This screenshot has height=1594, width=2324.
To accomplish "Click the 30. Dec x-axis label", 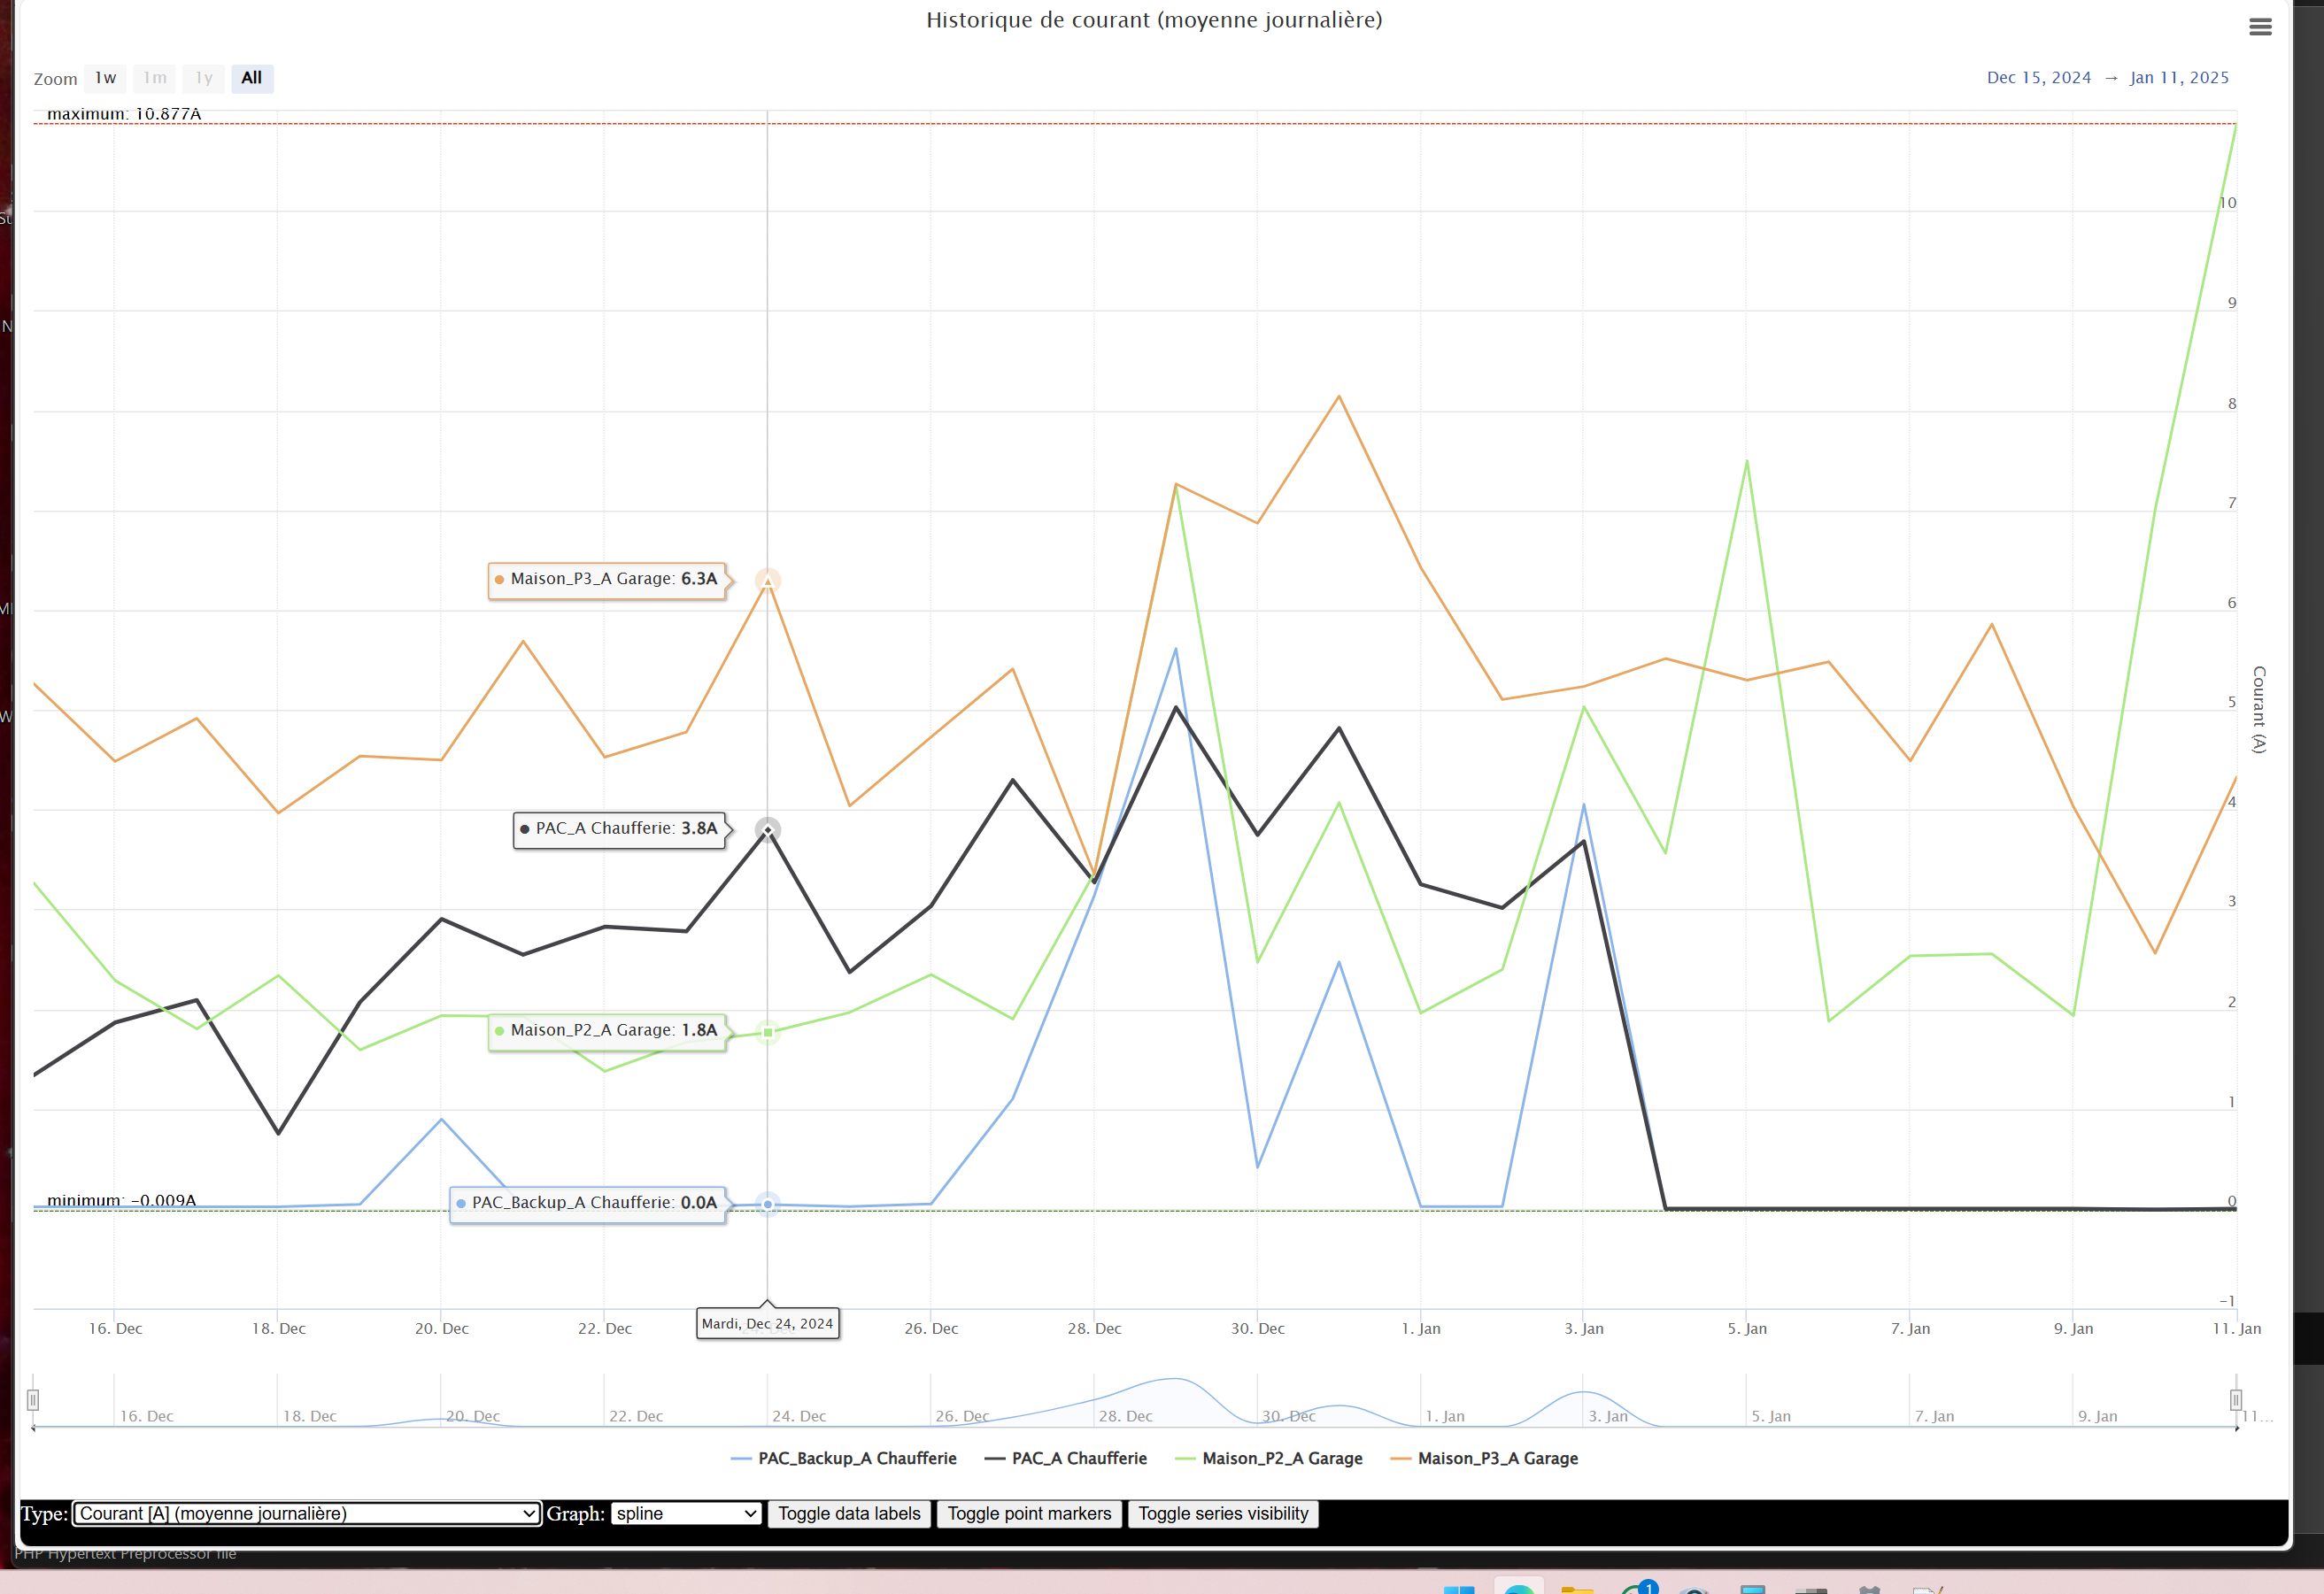I will pos(1257,1329).
